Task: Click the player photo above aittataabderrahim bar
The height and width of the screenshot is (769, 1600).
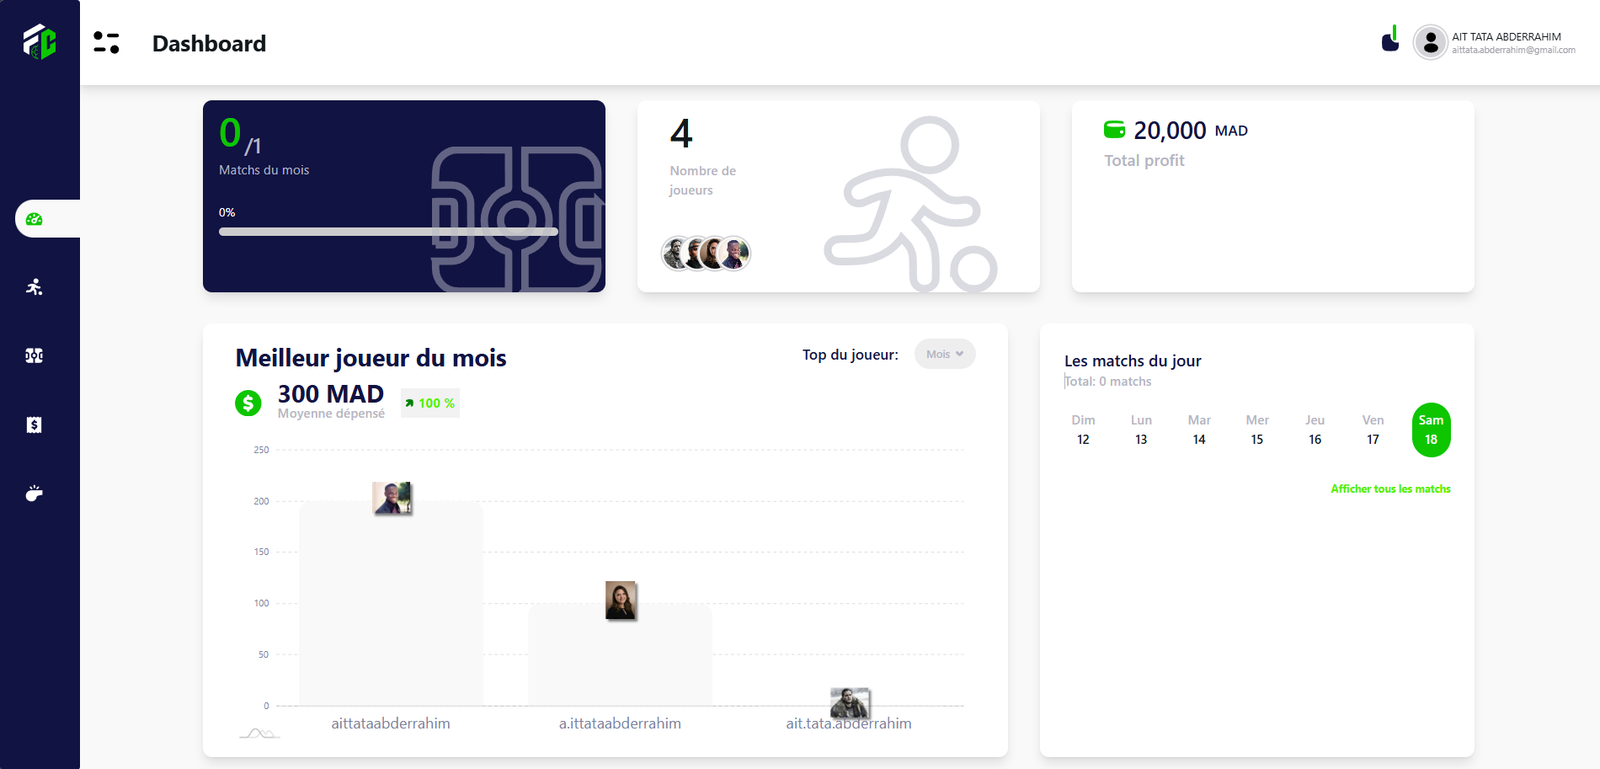Action: tap(392, 498)
